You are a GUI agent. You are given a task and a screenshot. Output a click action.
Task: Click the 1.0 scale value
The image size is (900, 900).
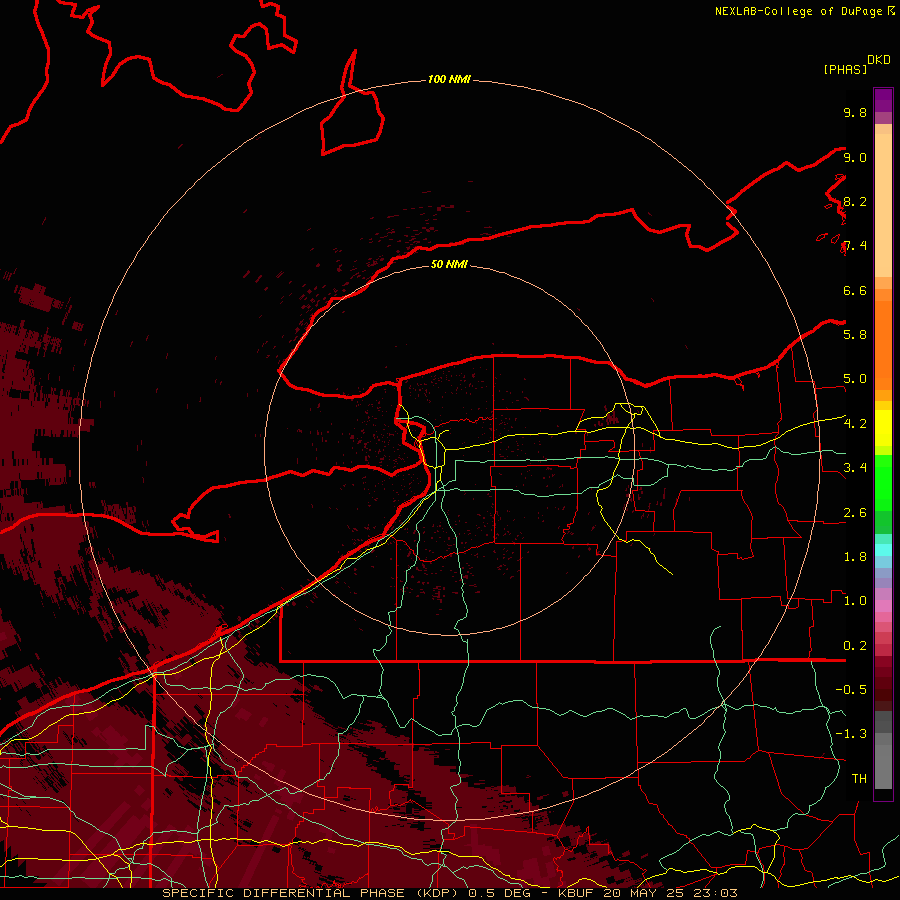[x=855, y=601]
